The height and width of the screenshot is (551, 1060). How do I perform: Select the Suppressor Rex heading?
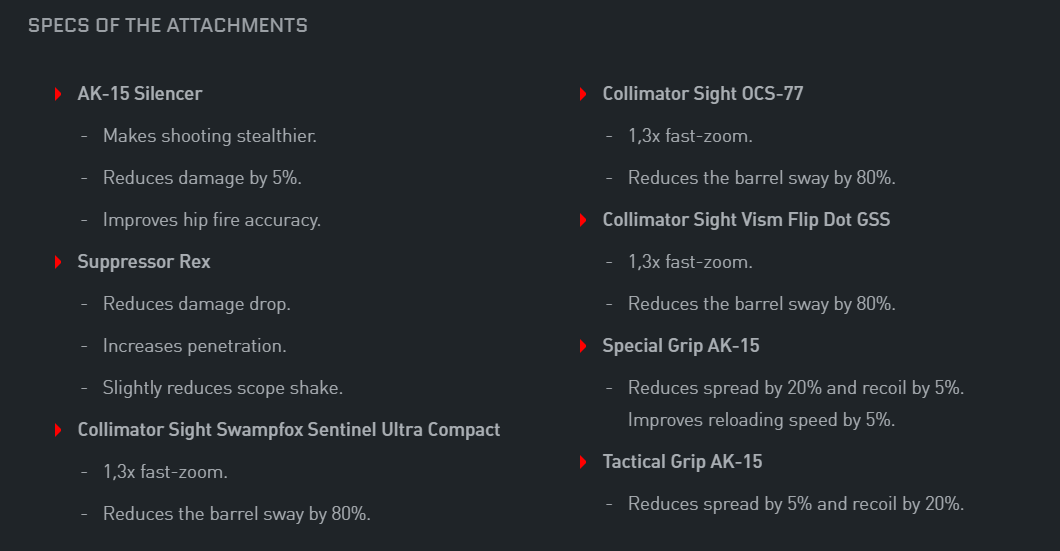coord(144,262)
